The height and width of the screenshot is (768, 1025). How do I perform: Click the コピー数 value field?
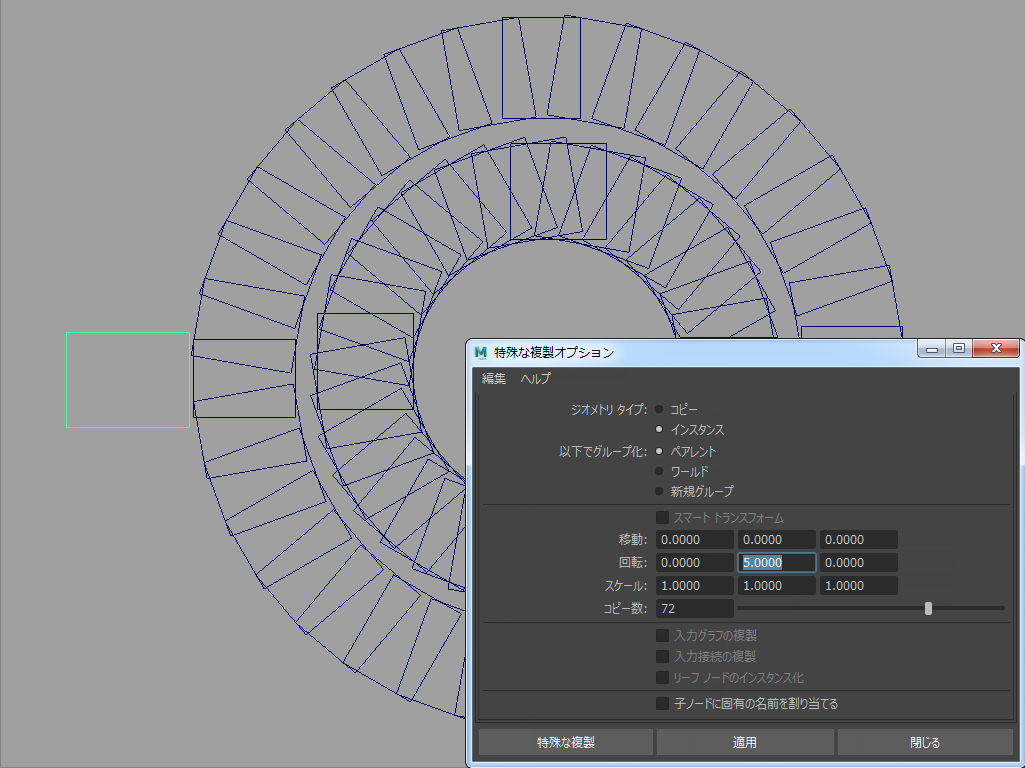(x=694, y=609)
